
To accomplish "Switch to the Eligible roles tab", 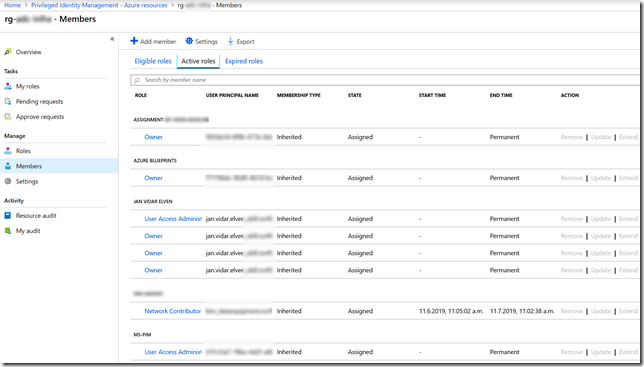I will pyautogui.click(x=153, y=61).
